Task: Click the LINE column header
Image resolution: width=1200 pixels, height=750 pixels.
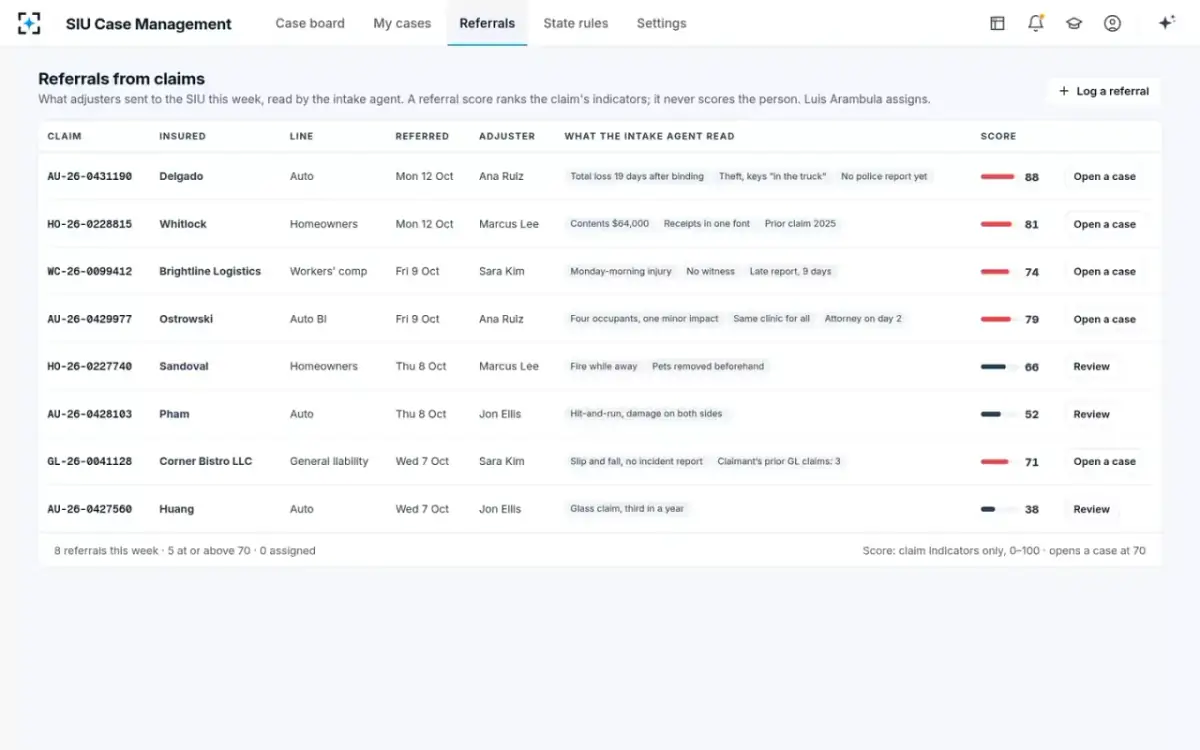Action: (301, 136)
